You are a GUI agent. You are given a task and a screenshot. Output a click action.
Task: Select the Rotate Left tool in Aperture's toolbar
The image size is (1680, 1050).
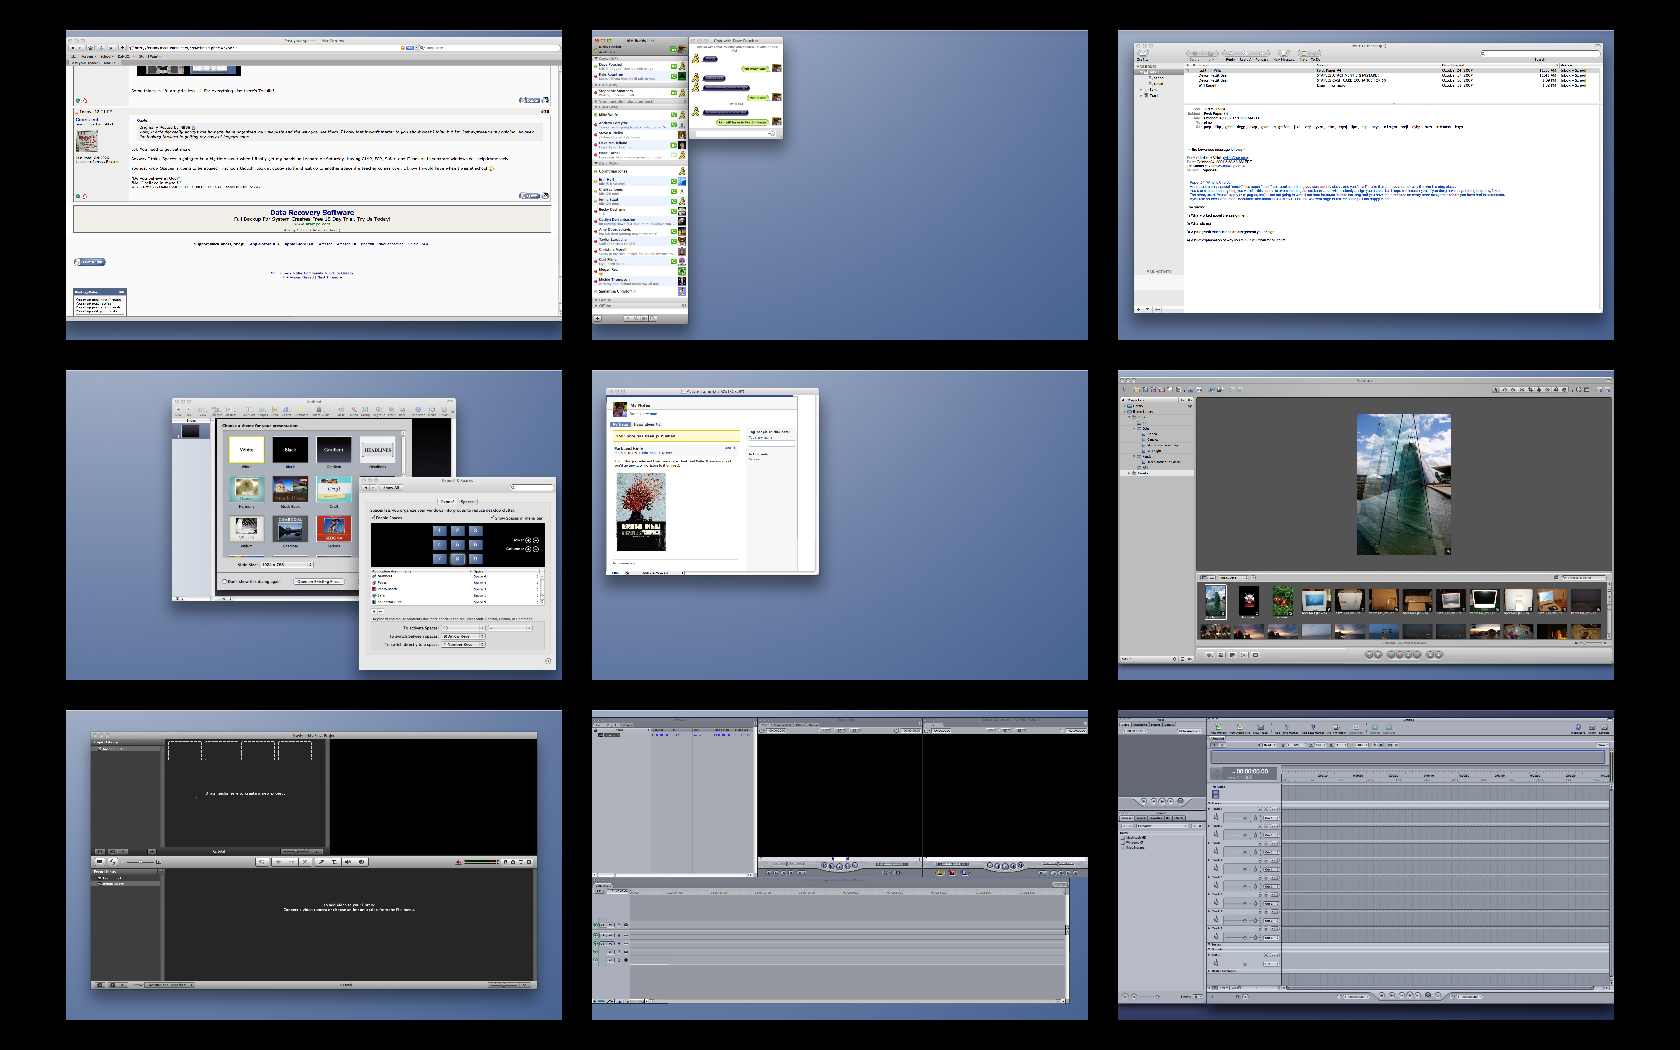pos(1505,389)
